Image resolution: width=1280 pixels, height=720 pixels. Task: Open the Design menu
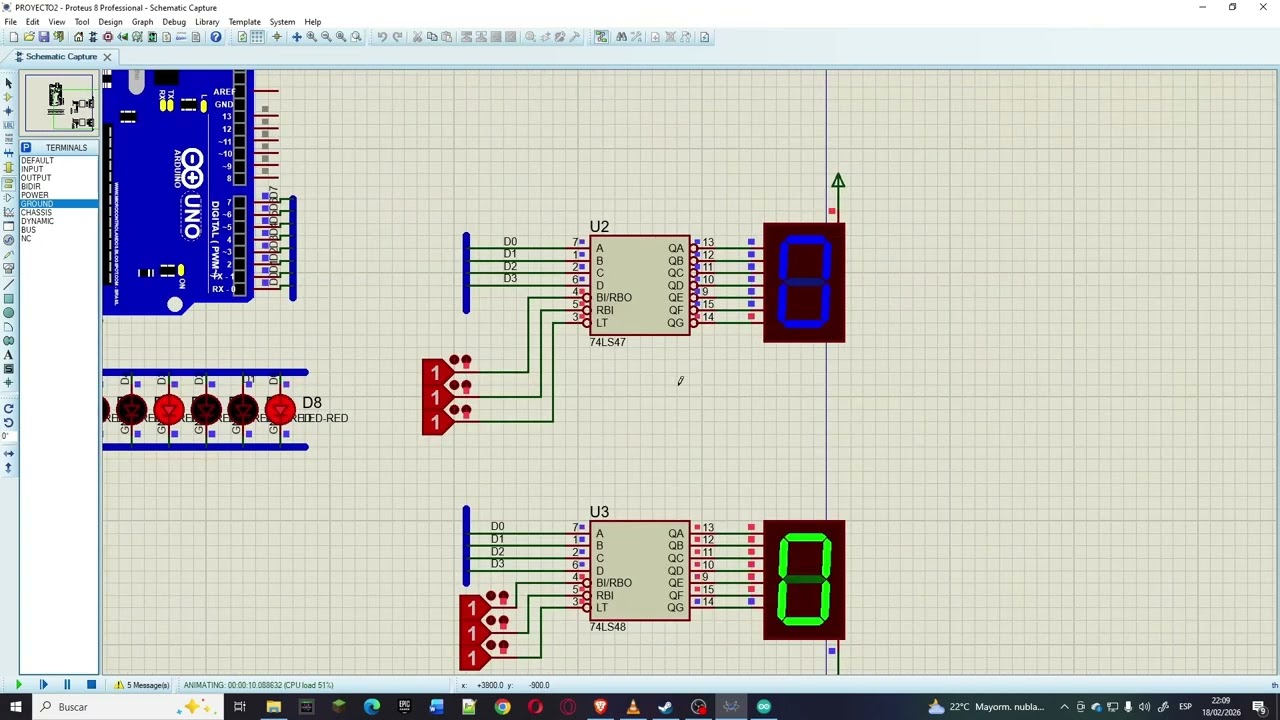[110, 21]
